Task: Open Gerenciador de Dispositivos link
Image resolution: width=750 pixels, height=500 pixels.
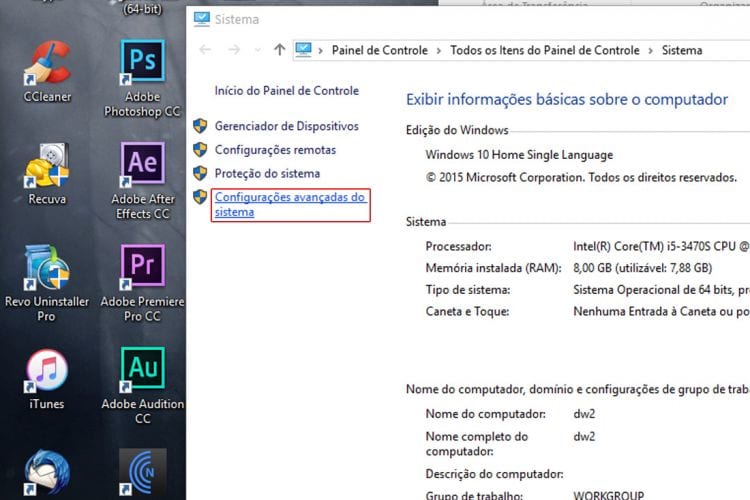Action: 287,126
